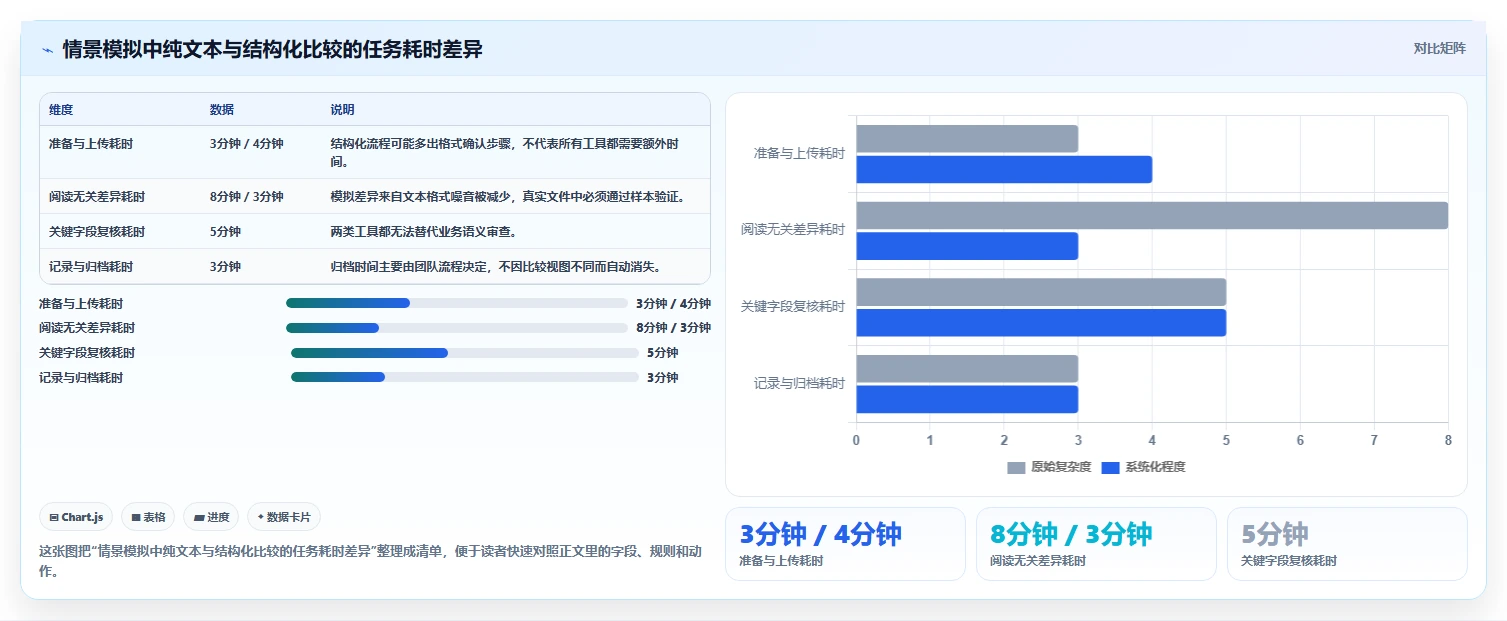1507x621 pixels.
Task: Click the 数据 table column header
Action: (222, 110)
